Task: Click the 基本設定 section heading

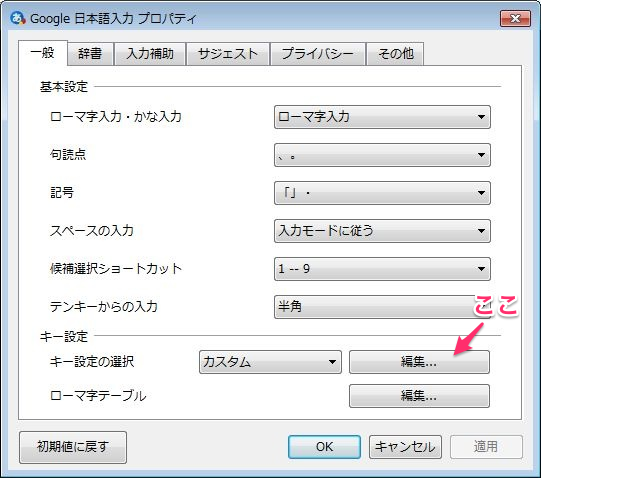Action: coord(64,87)
